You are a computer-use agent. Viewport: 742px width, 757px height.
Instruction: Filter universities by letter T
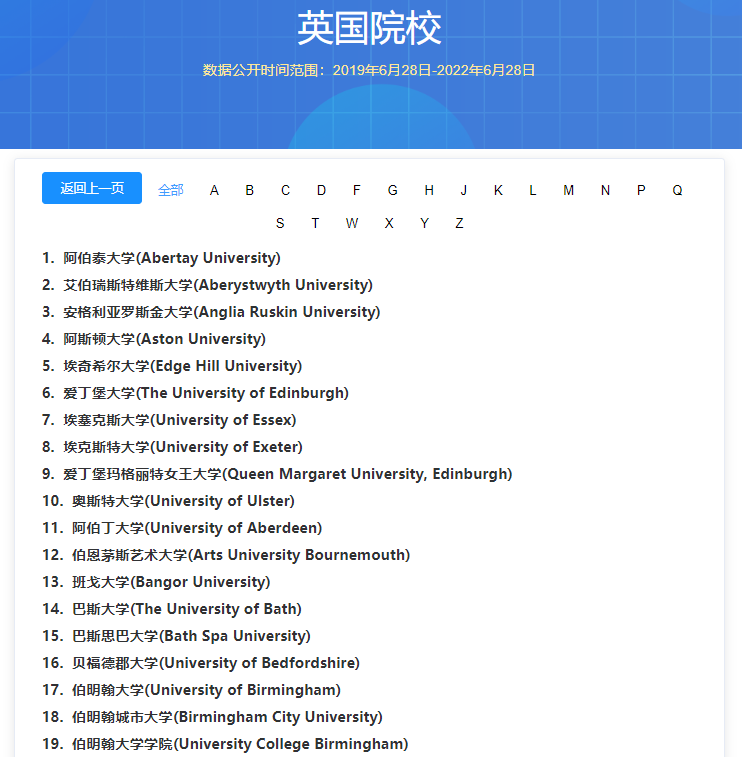click(x=315, y=223)
